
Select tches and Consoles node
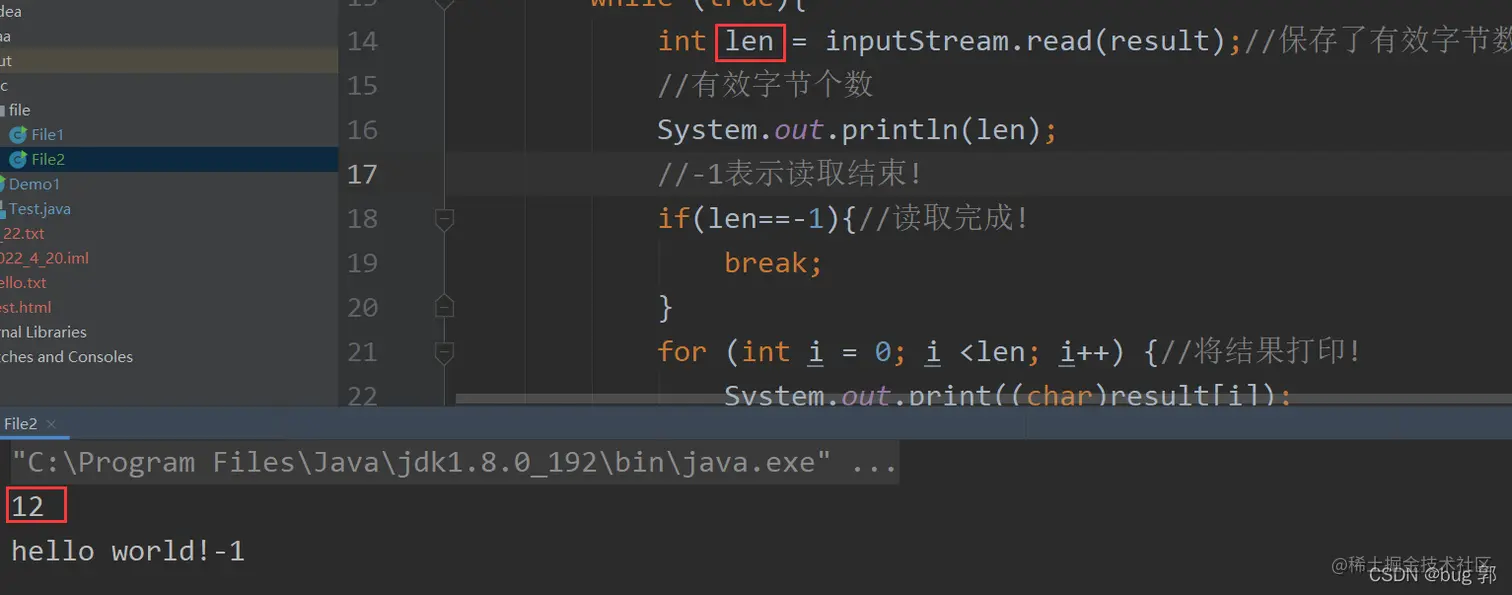pyautogui.click(x=66, y=357)
